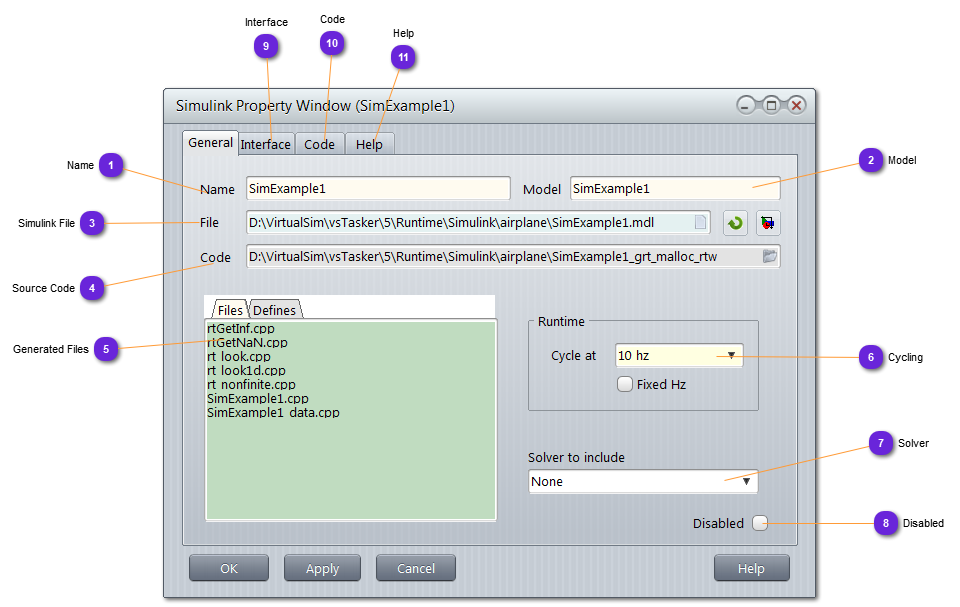Click the Apply button
This screenshot has width=960, height=607.
tap(322, 568)
